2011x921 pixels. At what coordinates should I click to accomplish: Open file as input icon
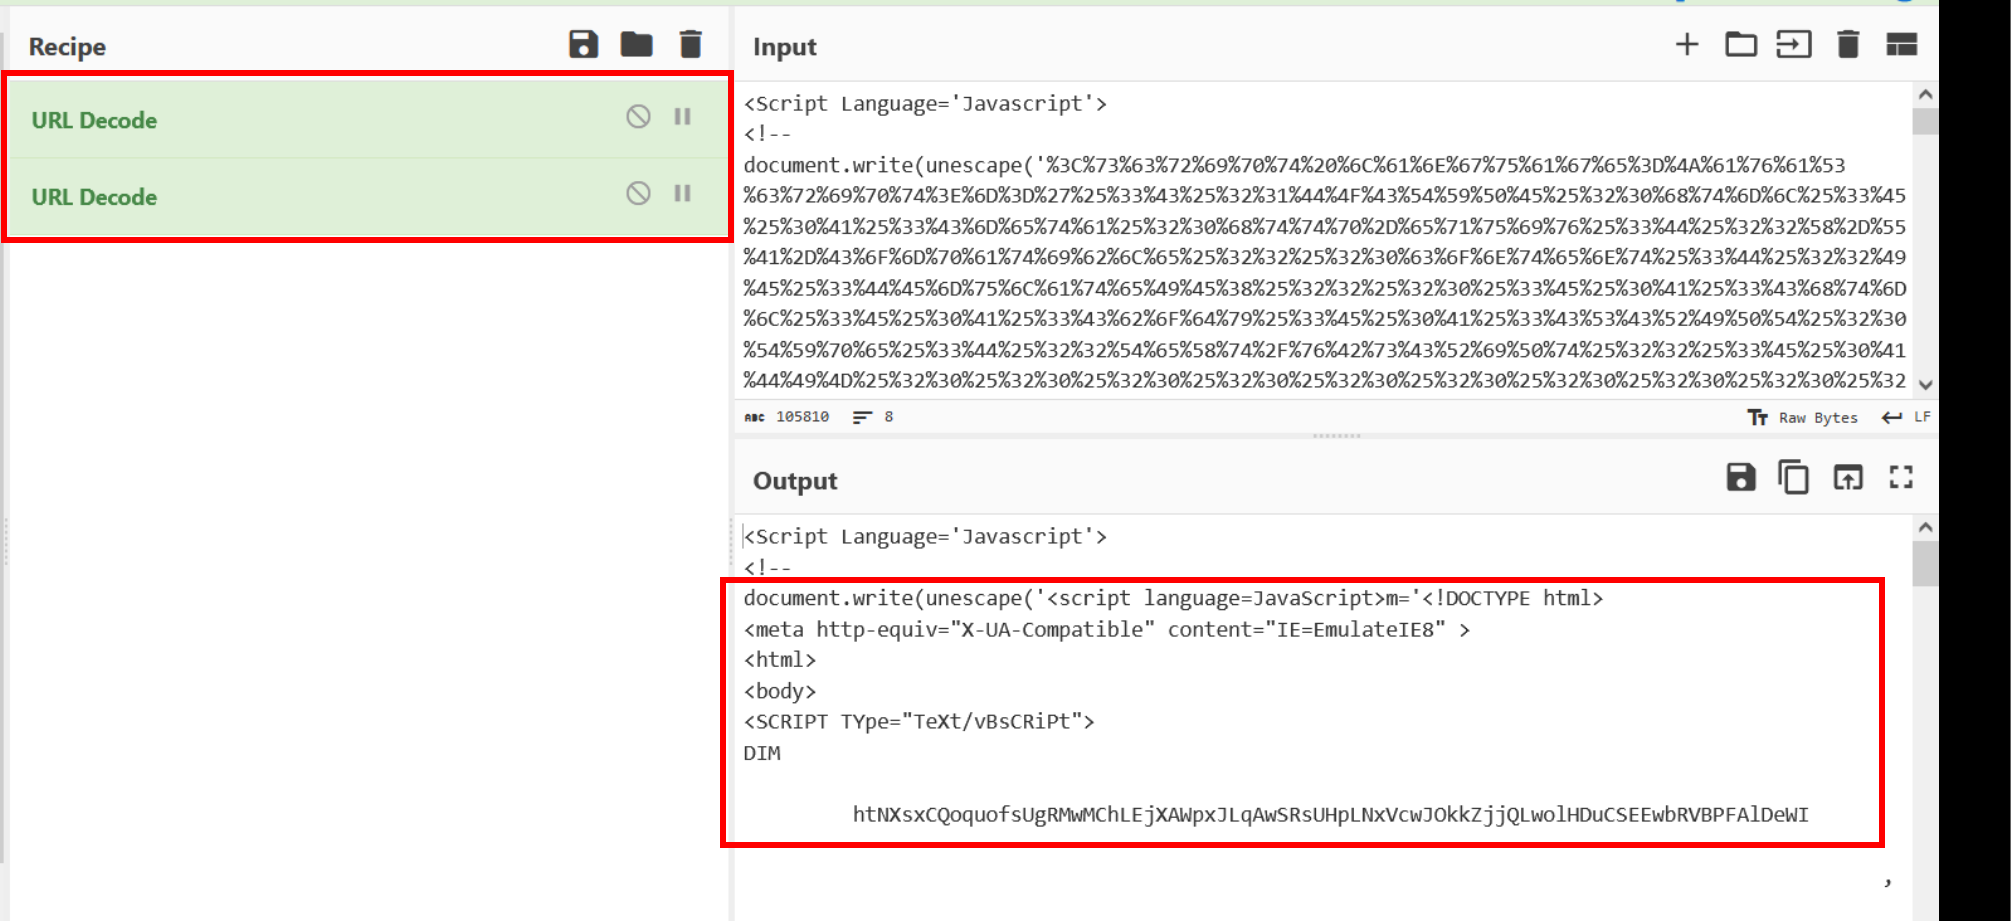tap(1794, 45)
